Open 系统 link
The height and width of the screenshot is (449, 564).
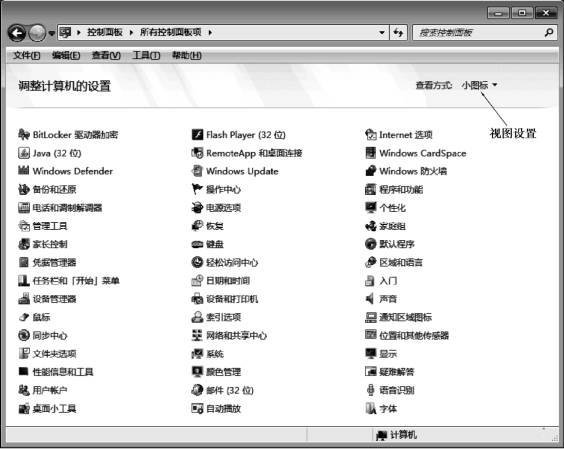pyautogui.click(x=215, y=354)
